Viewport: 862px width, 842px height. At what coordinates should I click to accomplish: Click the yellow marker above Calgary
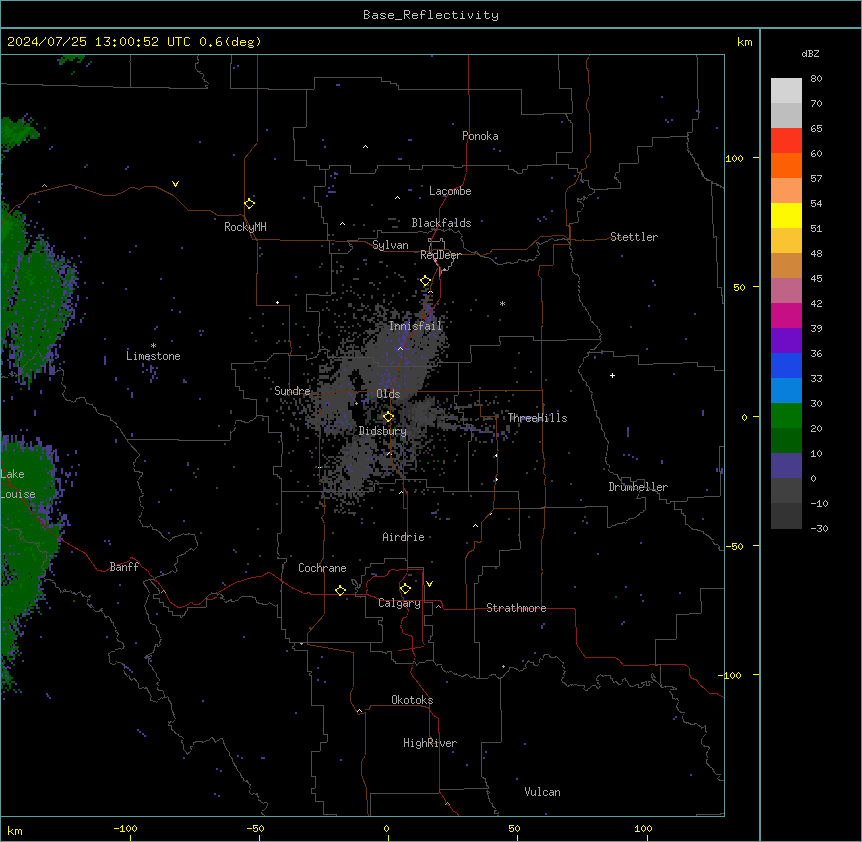[x=405, y=589]
